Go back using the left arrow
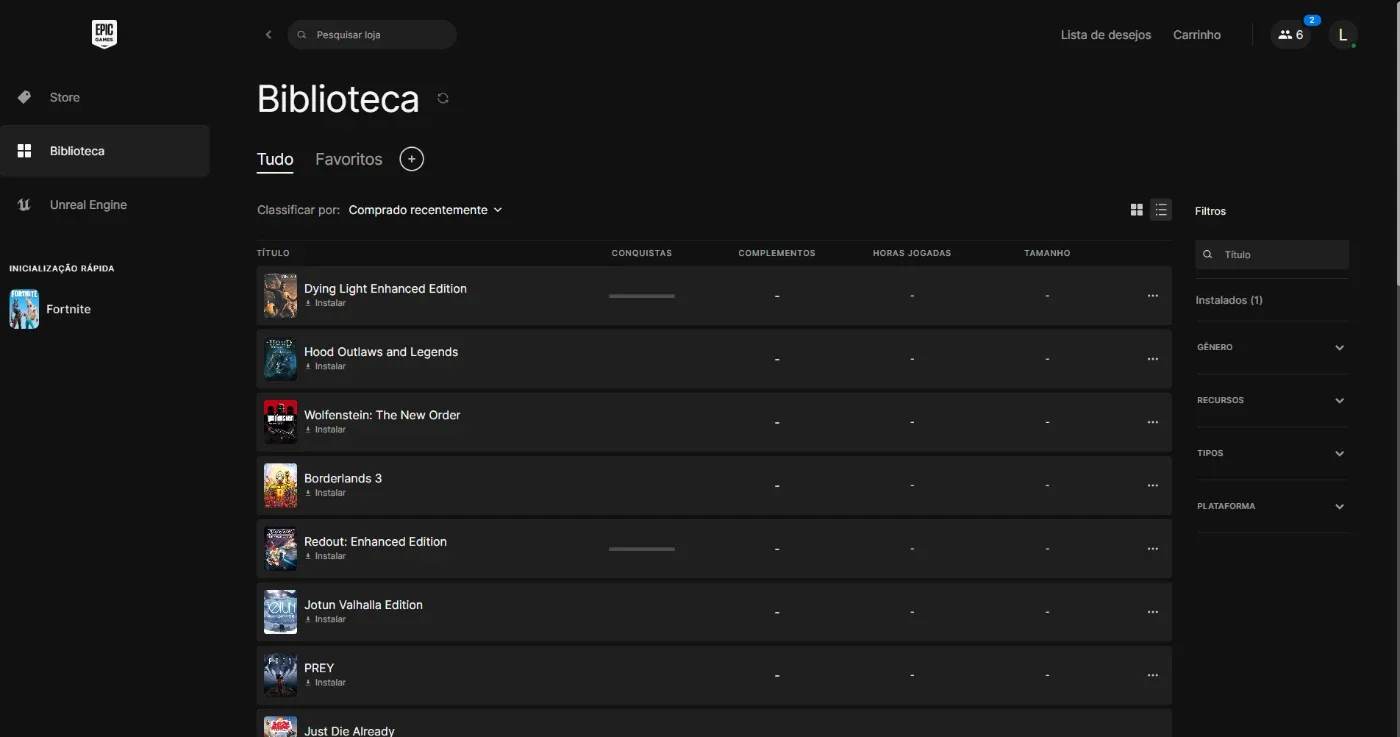The image size is (1400, 737). (268, 35)
